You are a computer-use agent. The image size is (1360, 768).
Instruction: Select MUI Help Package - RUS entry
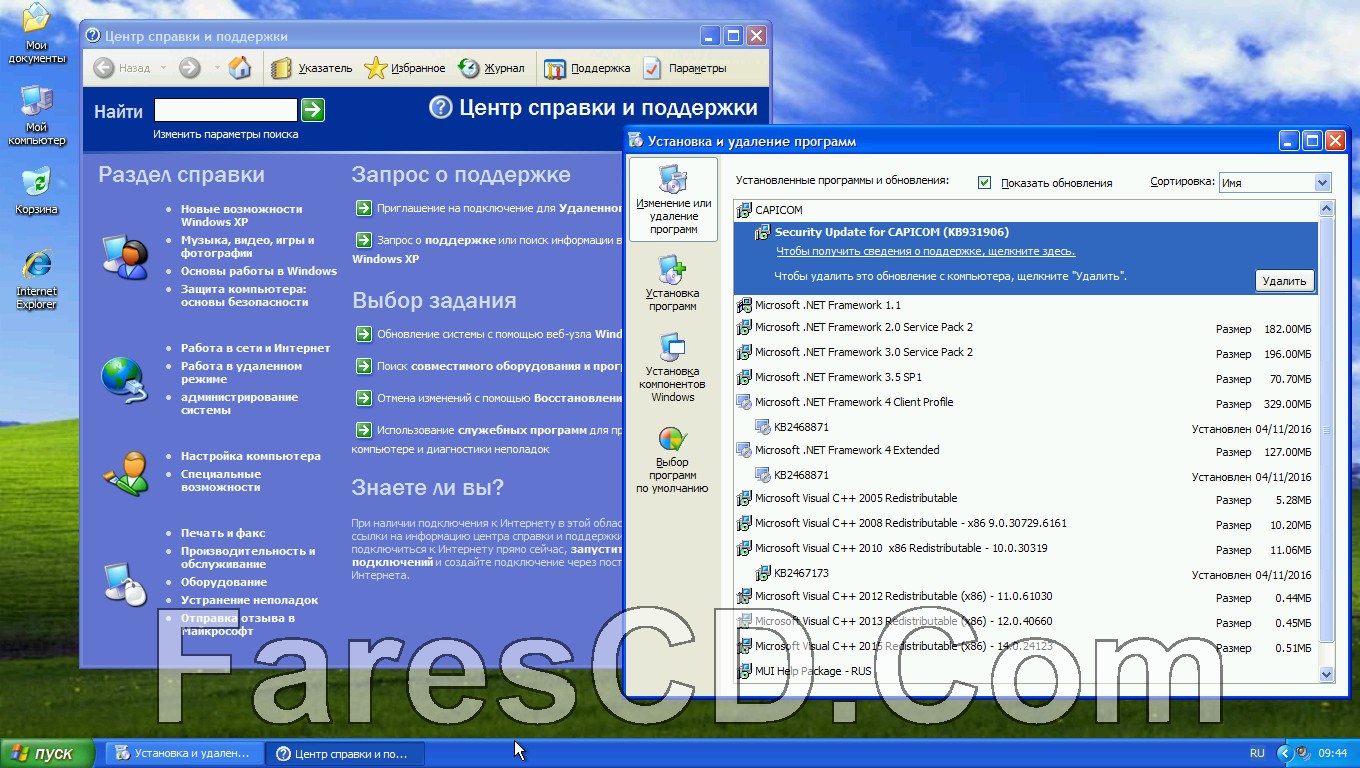pyautogui.click(x=1026, y=671)
